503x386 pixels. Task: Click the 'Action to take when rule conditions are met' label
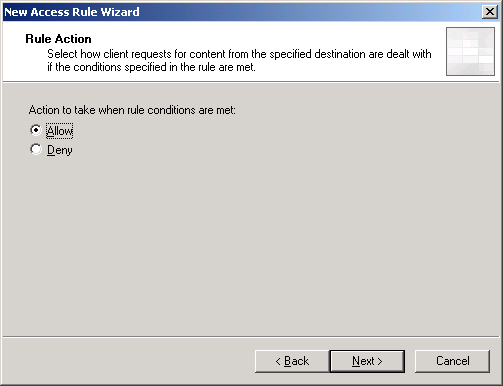point(132,110)
